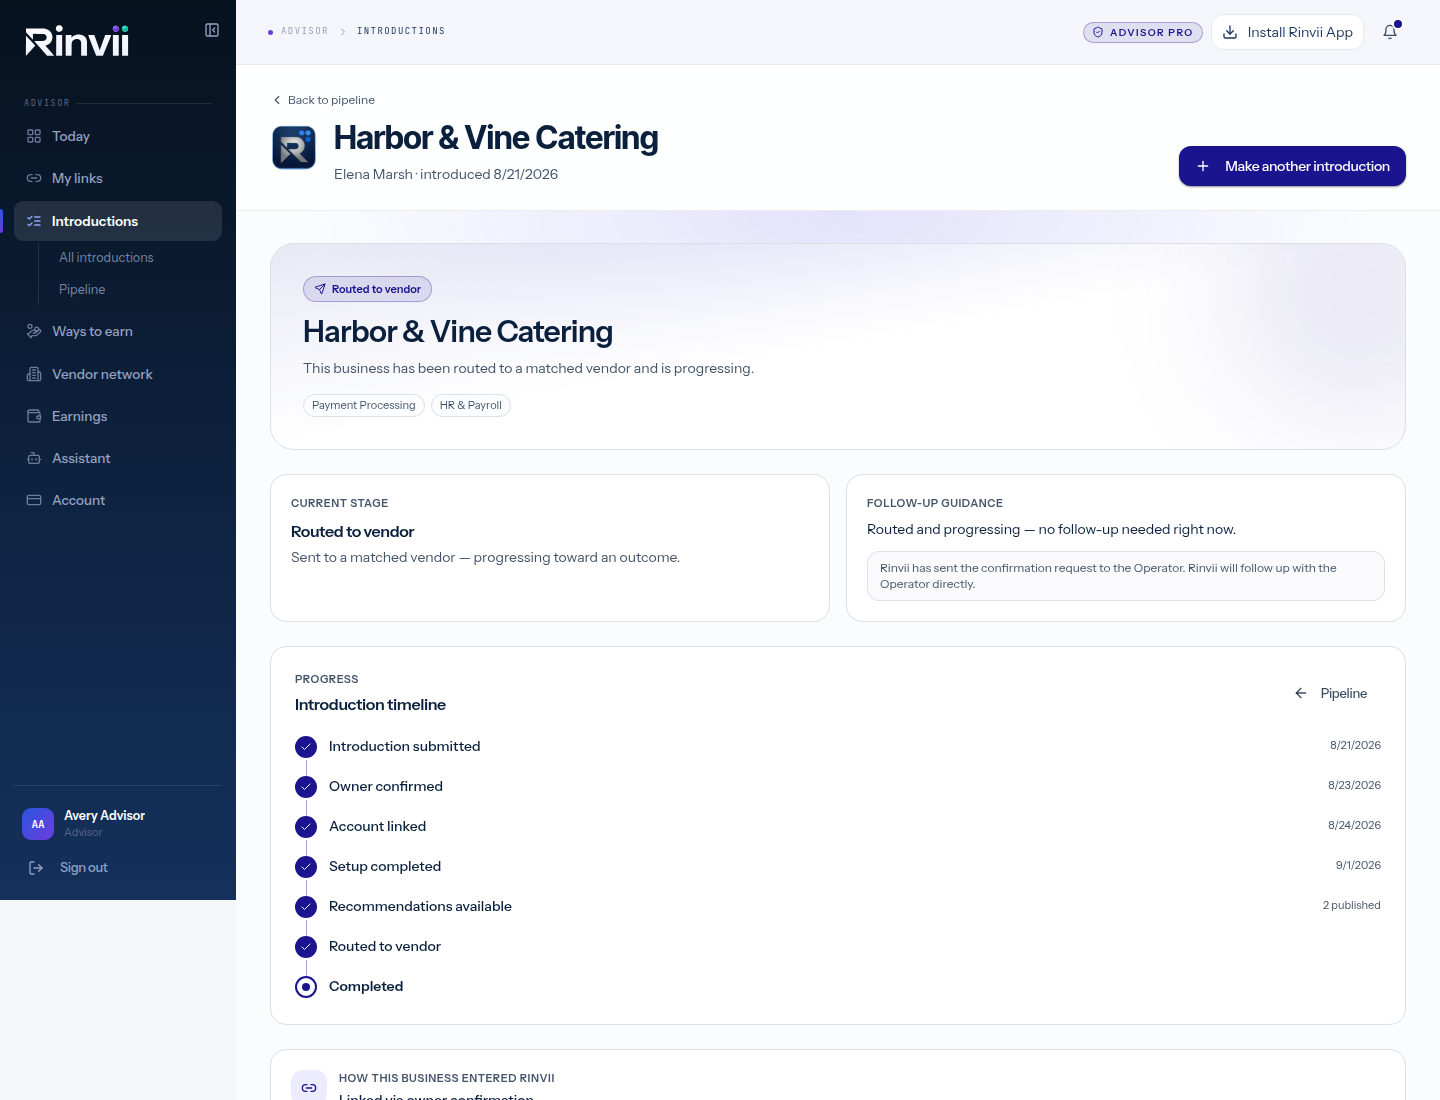1440x1100 pixels.
Task: Click the Assistant robot icon
Action: point(34,458)
